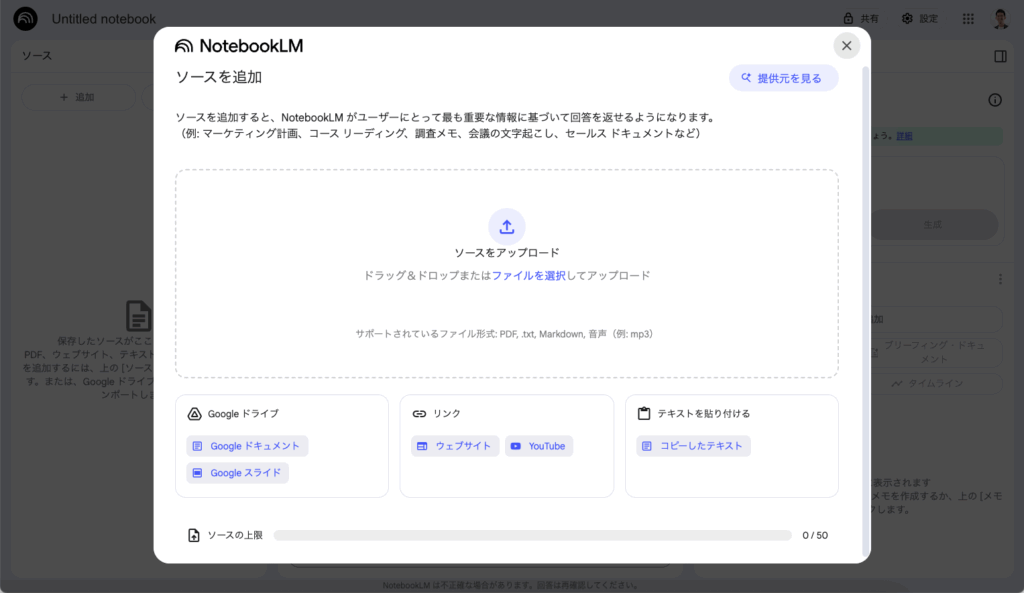
Task: Click the NotebookLM home logo in top bar
Action: pos(25,19)
